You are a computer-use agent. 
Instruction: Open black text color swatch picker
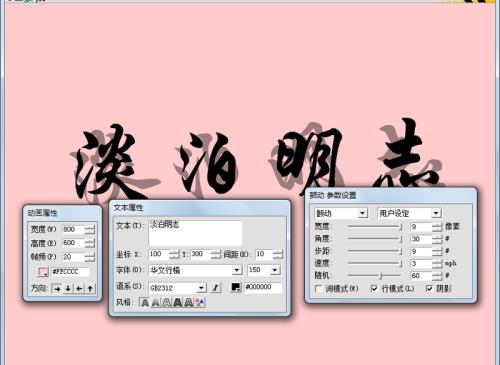click(x=236, y=287)
